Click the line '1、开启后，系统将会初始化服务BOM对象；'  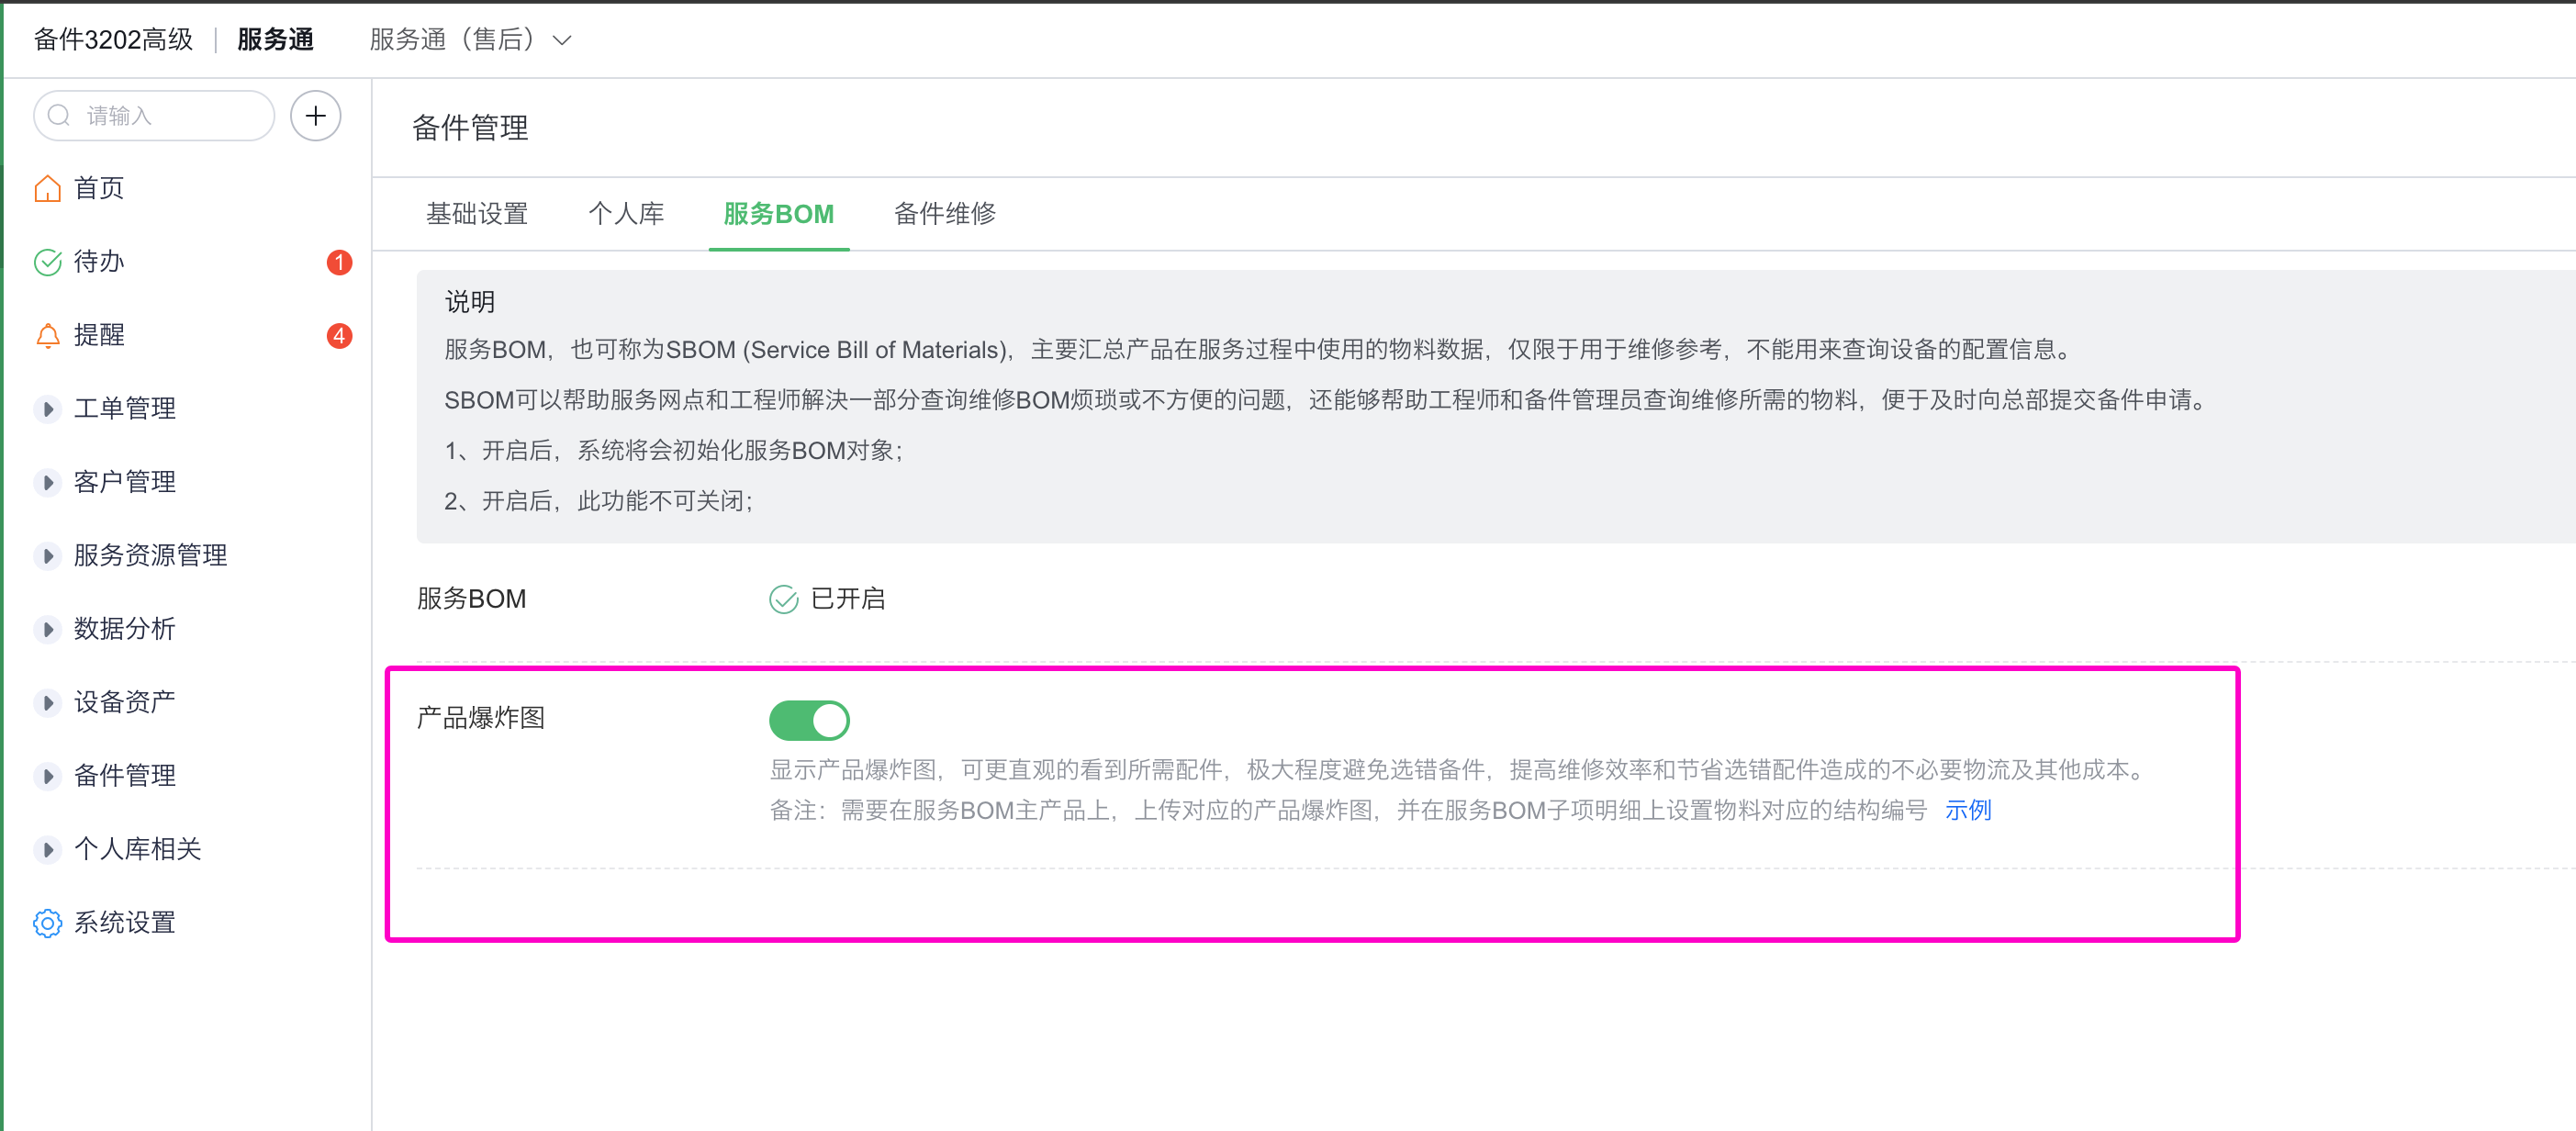(x=675, y=451)
